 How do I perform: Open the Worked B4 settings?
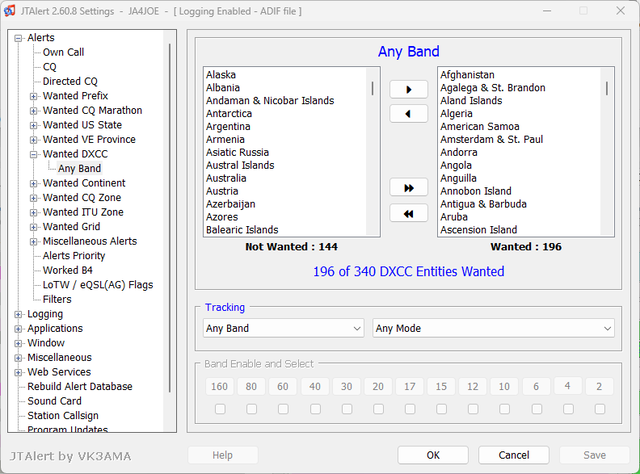tap(68, 270)
